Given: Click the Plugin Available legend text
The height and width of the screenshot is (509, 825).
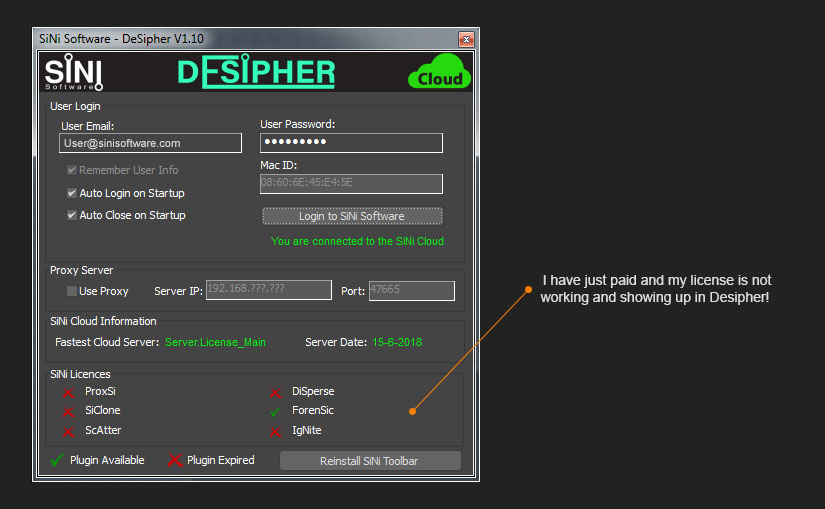Looking at the screenshot, I should coord(107,460).
